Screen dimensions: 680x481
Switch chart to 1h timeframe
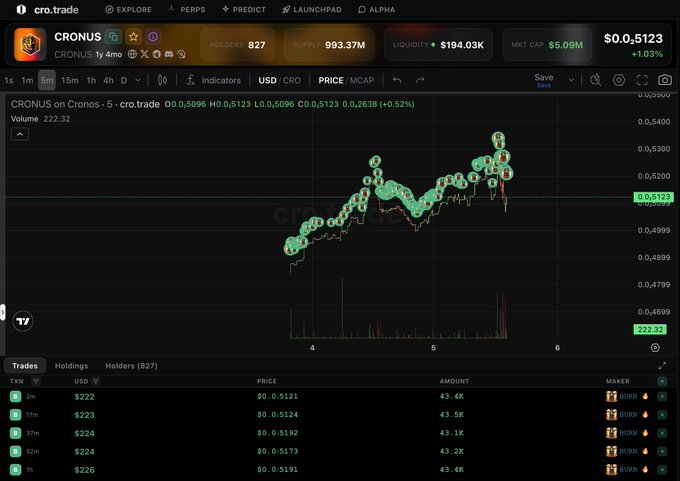[x=91, y=81]
